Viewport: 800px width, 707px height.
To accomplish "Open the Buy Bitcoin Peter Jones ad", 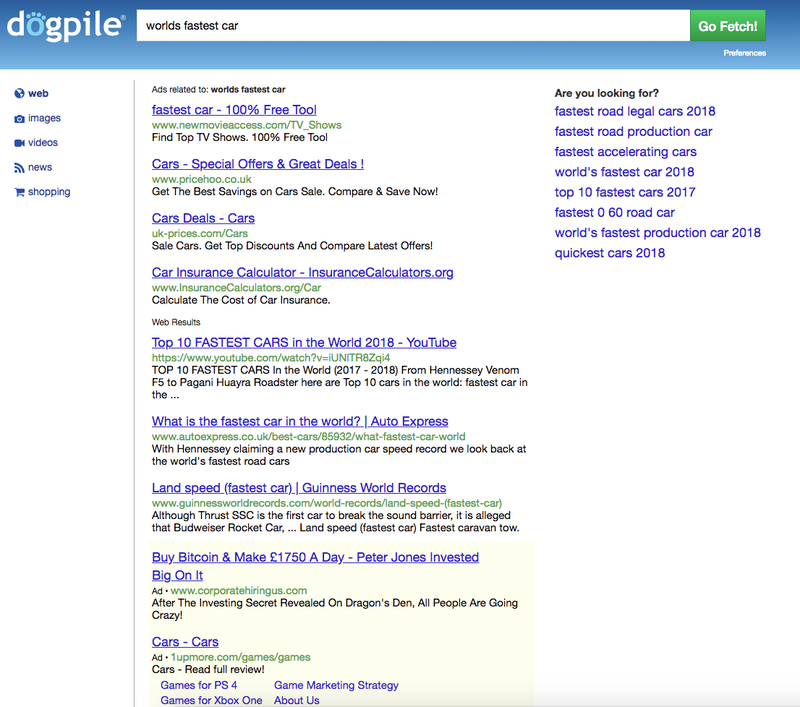I will tap(315, 566).
